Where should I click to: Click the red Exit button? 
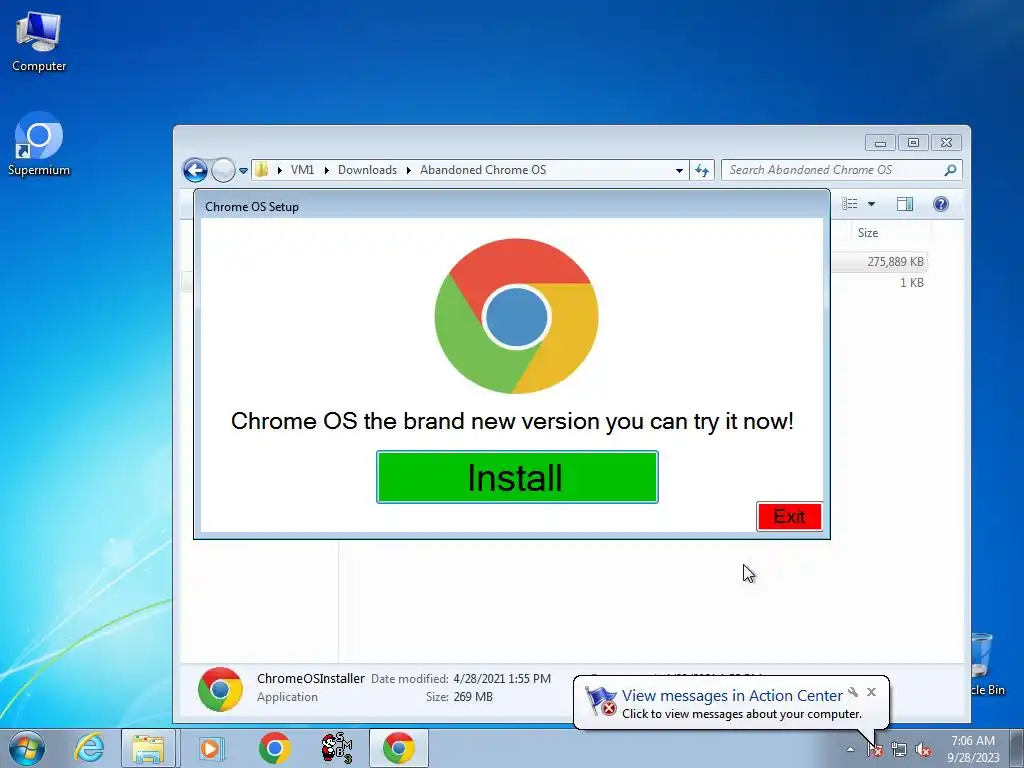(x=789, y=517)
